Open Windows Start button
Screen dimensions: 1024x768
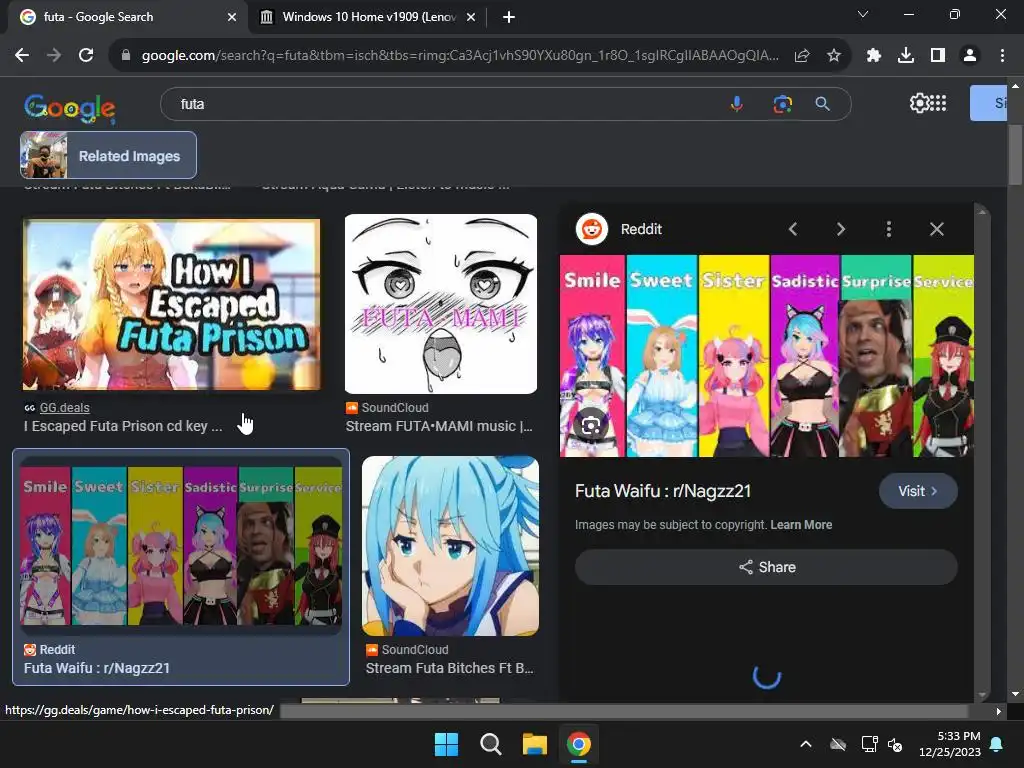(x=447, y=744)
